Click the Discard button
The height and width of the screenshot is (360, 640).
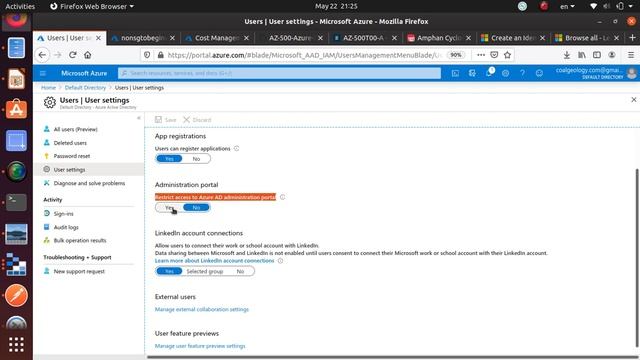pos(197,120)
